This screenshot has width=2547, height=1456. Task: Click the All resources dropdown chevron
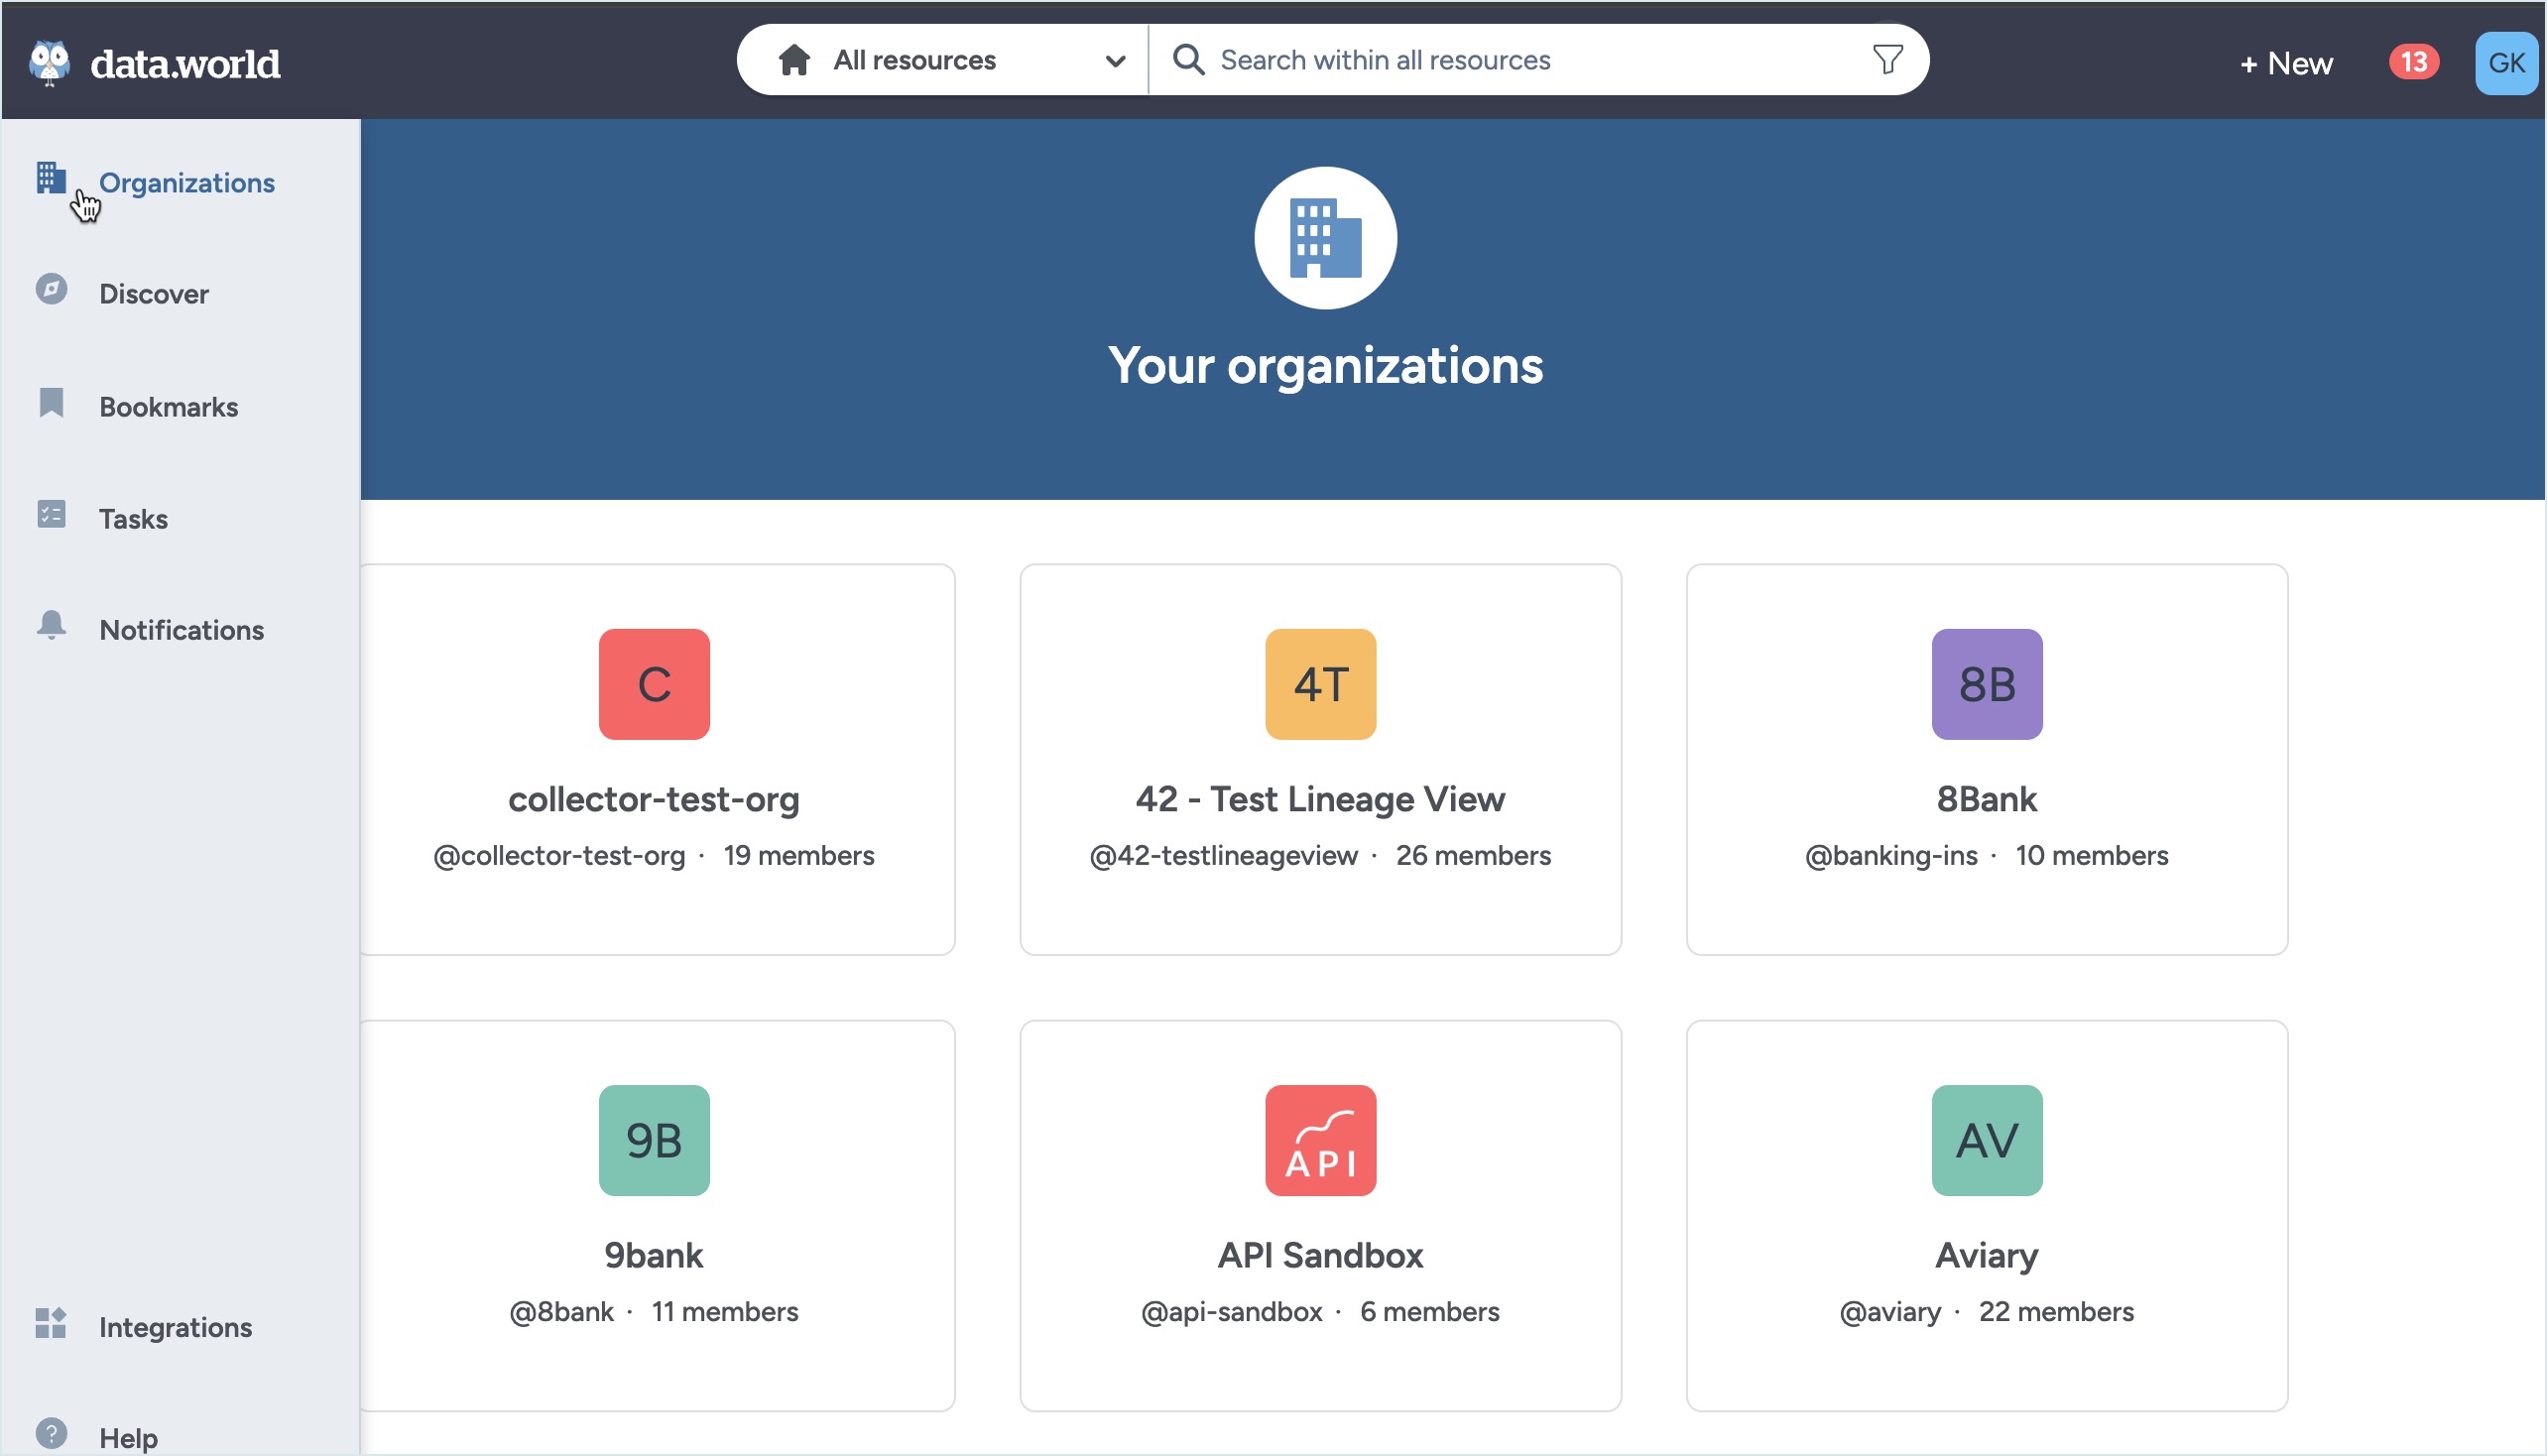pos(1115,61)
